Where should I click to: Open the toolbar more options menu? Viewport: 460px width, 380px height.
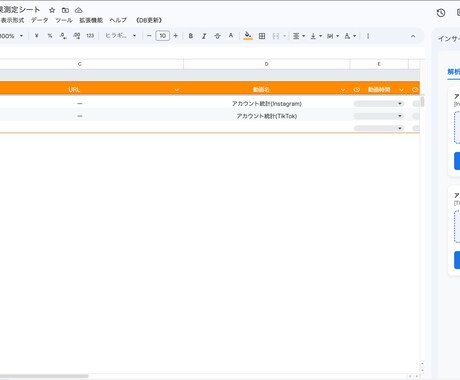[368, 36]
